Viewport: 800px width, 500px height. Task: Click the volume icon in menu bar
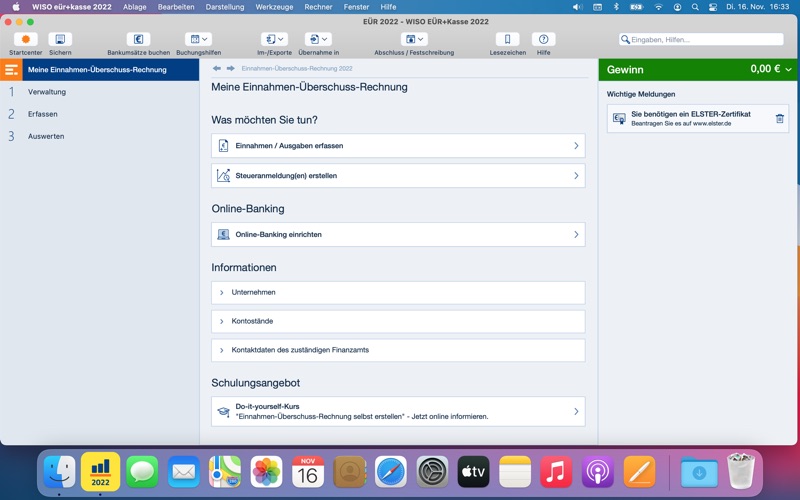coord(577,7)
